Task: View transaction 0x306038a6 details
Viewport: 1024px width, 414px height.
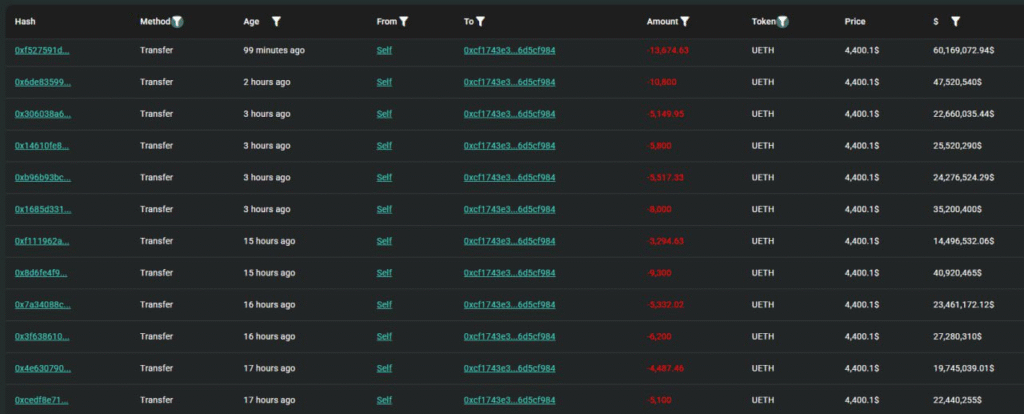Action: tap(42, 114)
